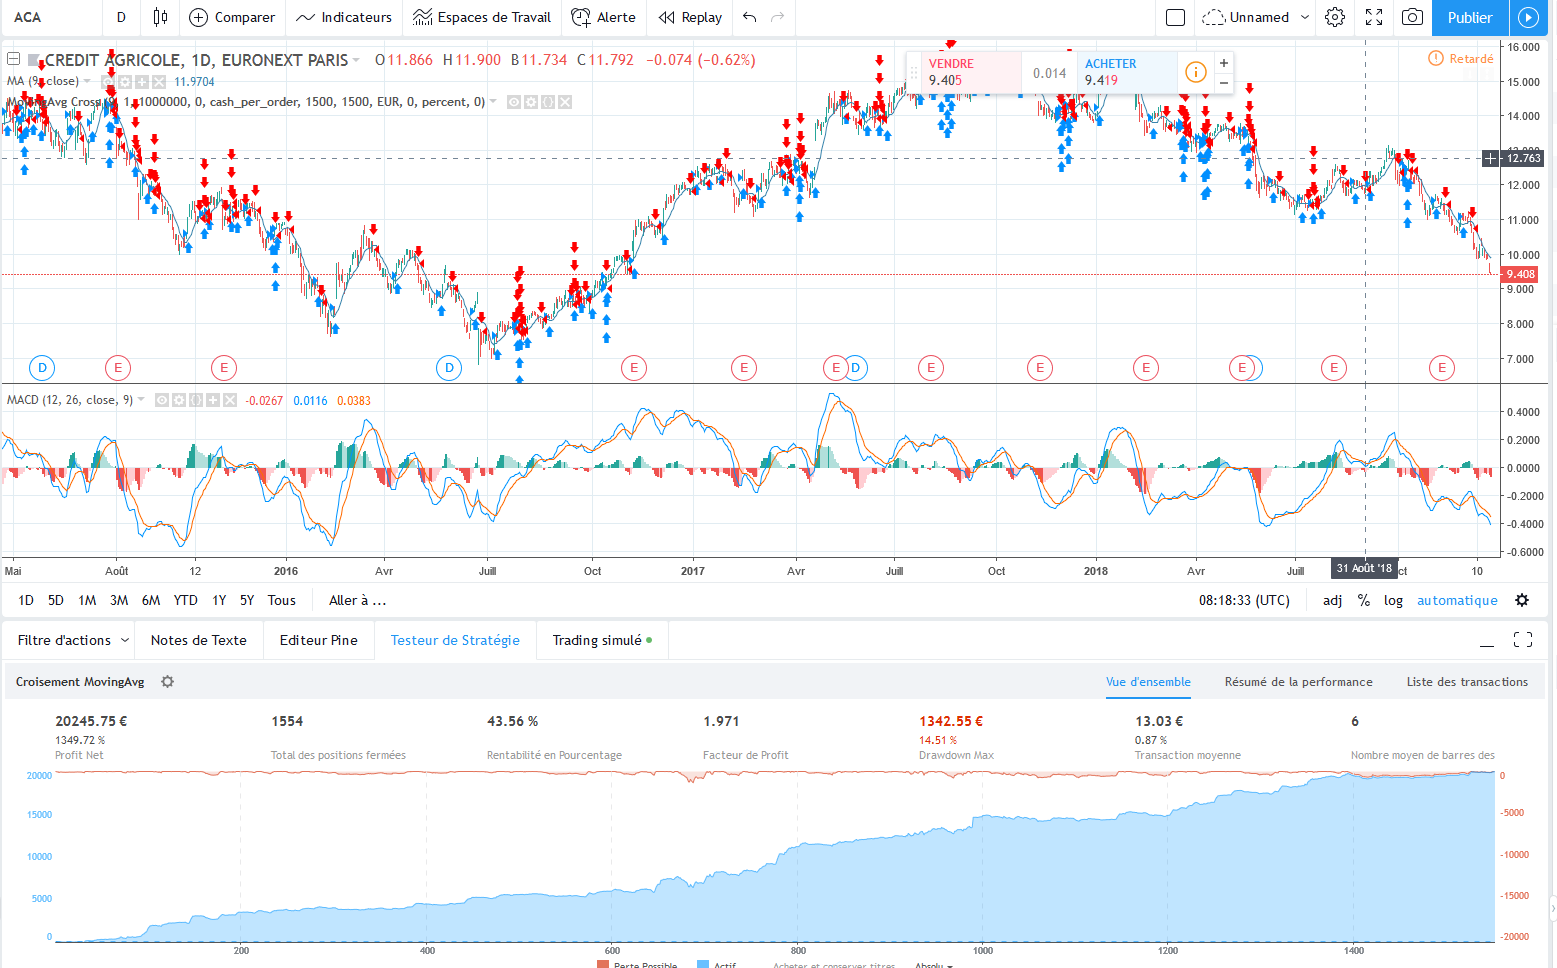This screenshot has width=1557, height=968.
Task: Redo the last chart action
Action: tap(777, 17)
